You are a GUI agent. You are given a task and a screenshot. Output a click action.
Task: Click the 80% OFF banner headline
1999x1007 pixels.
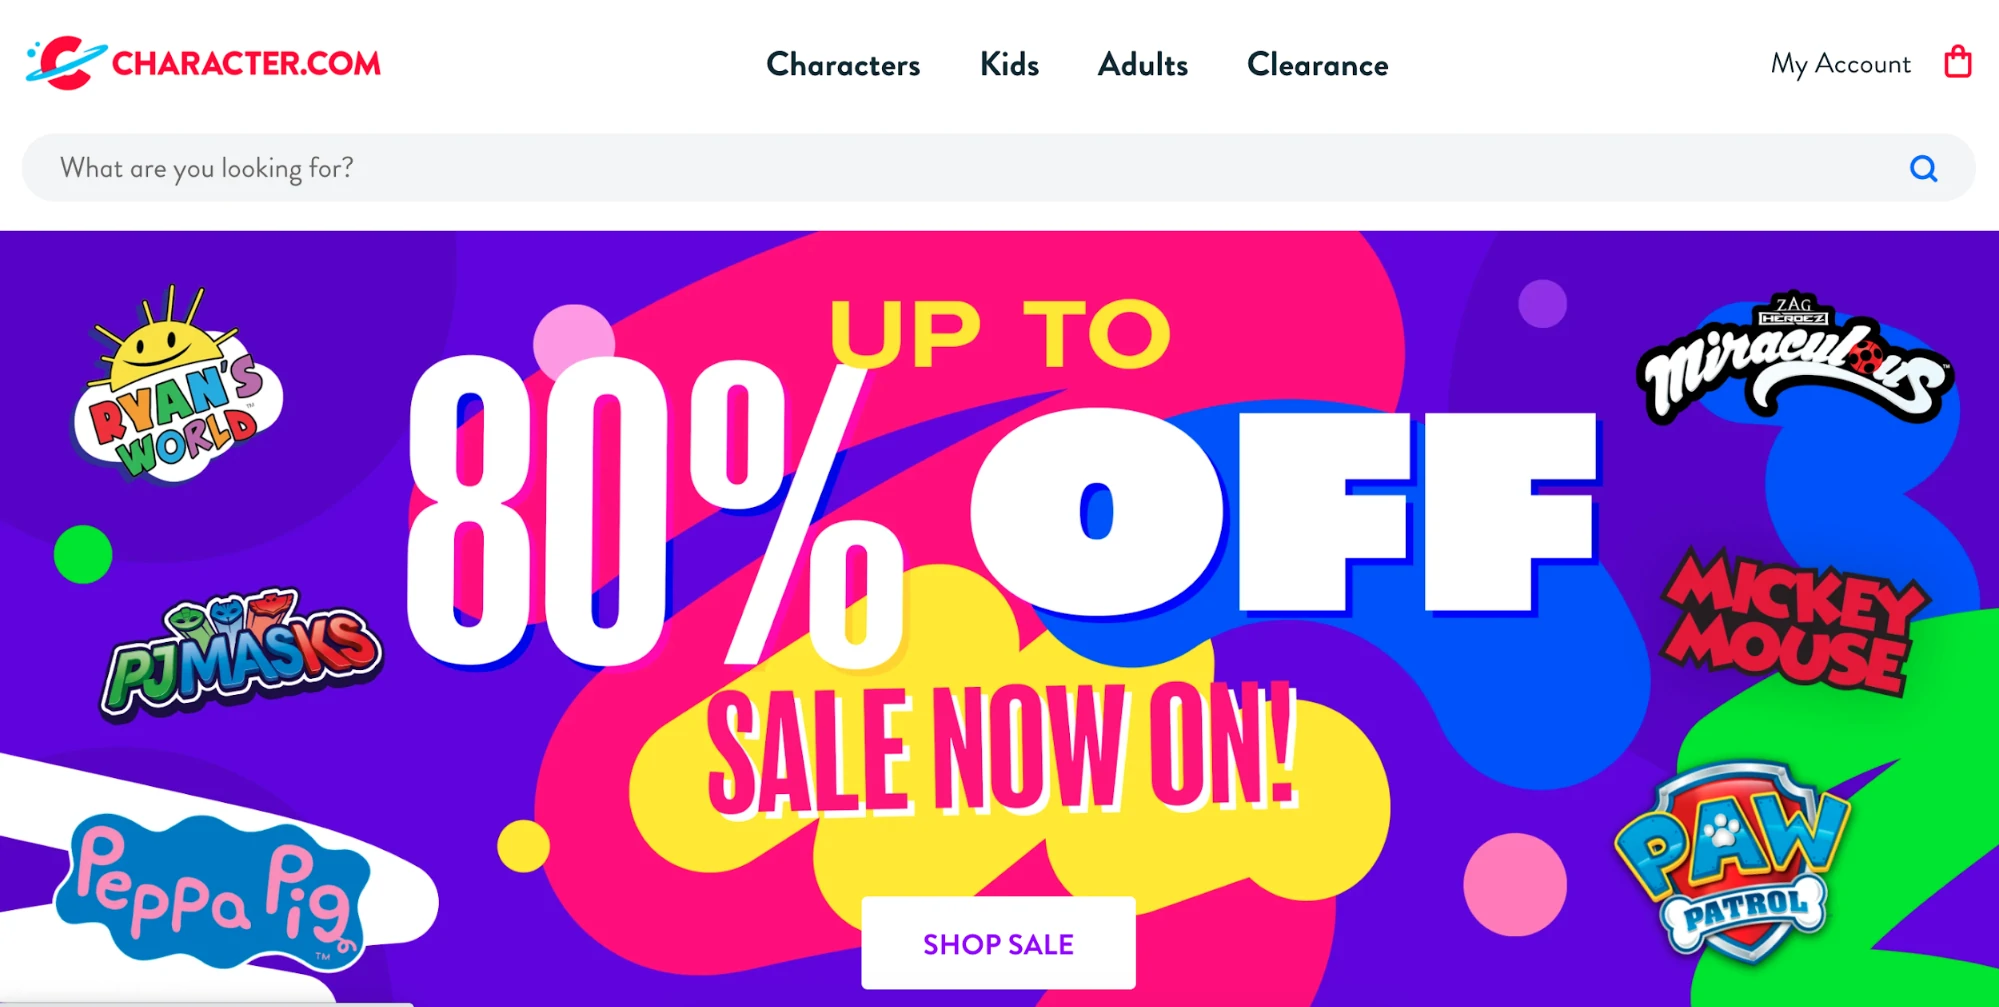[1000, 510]
